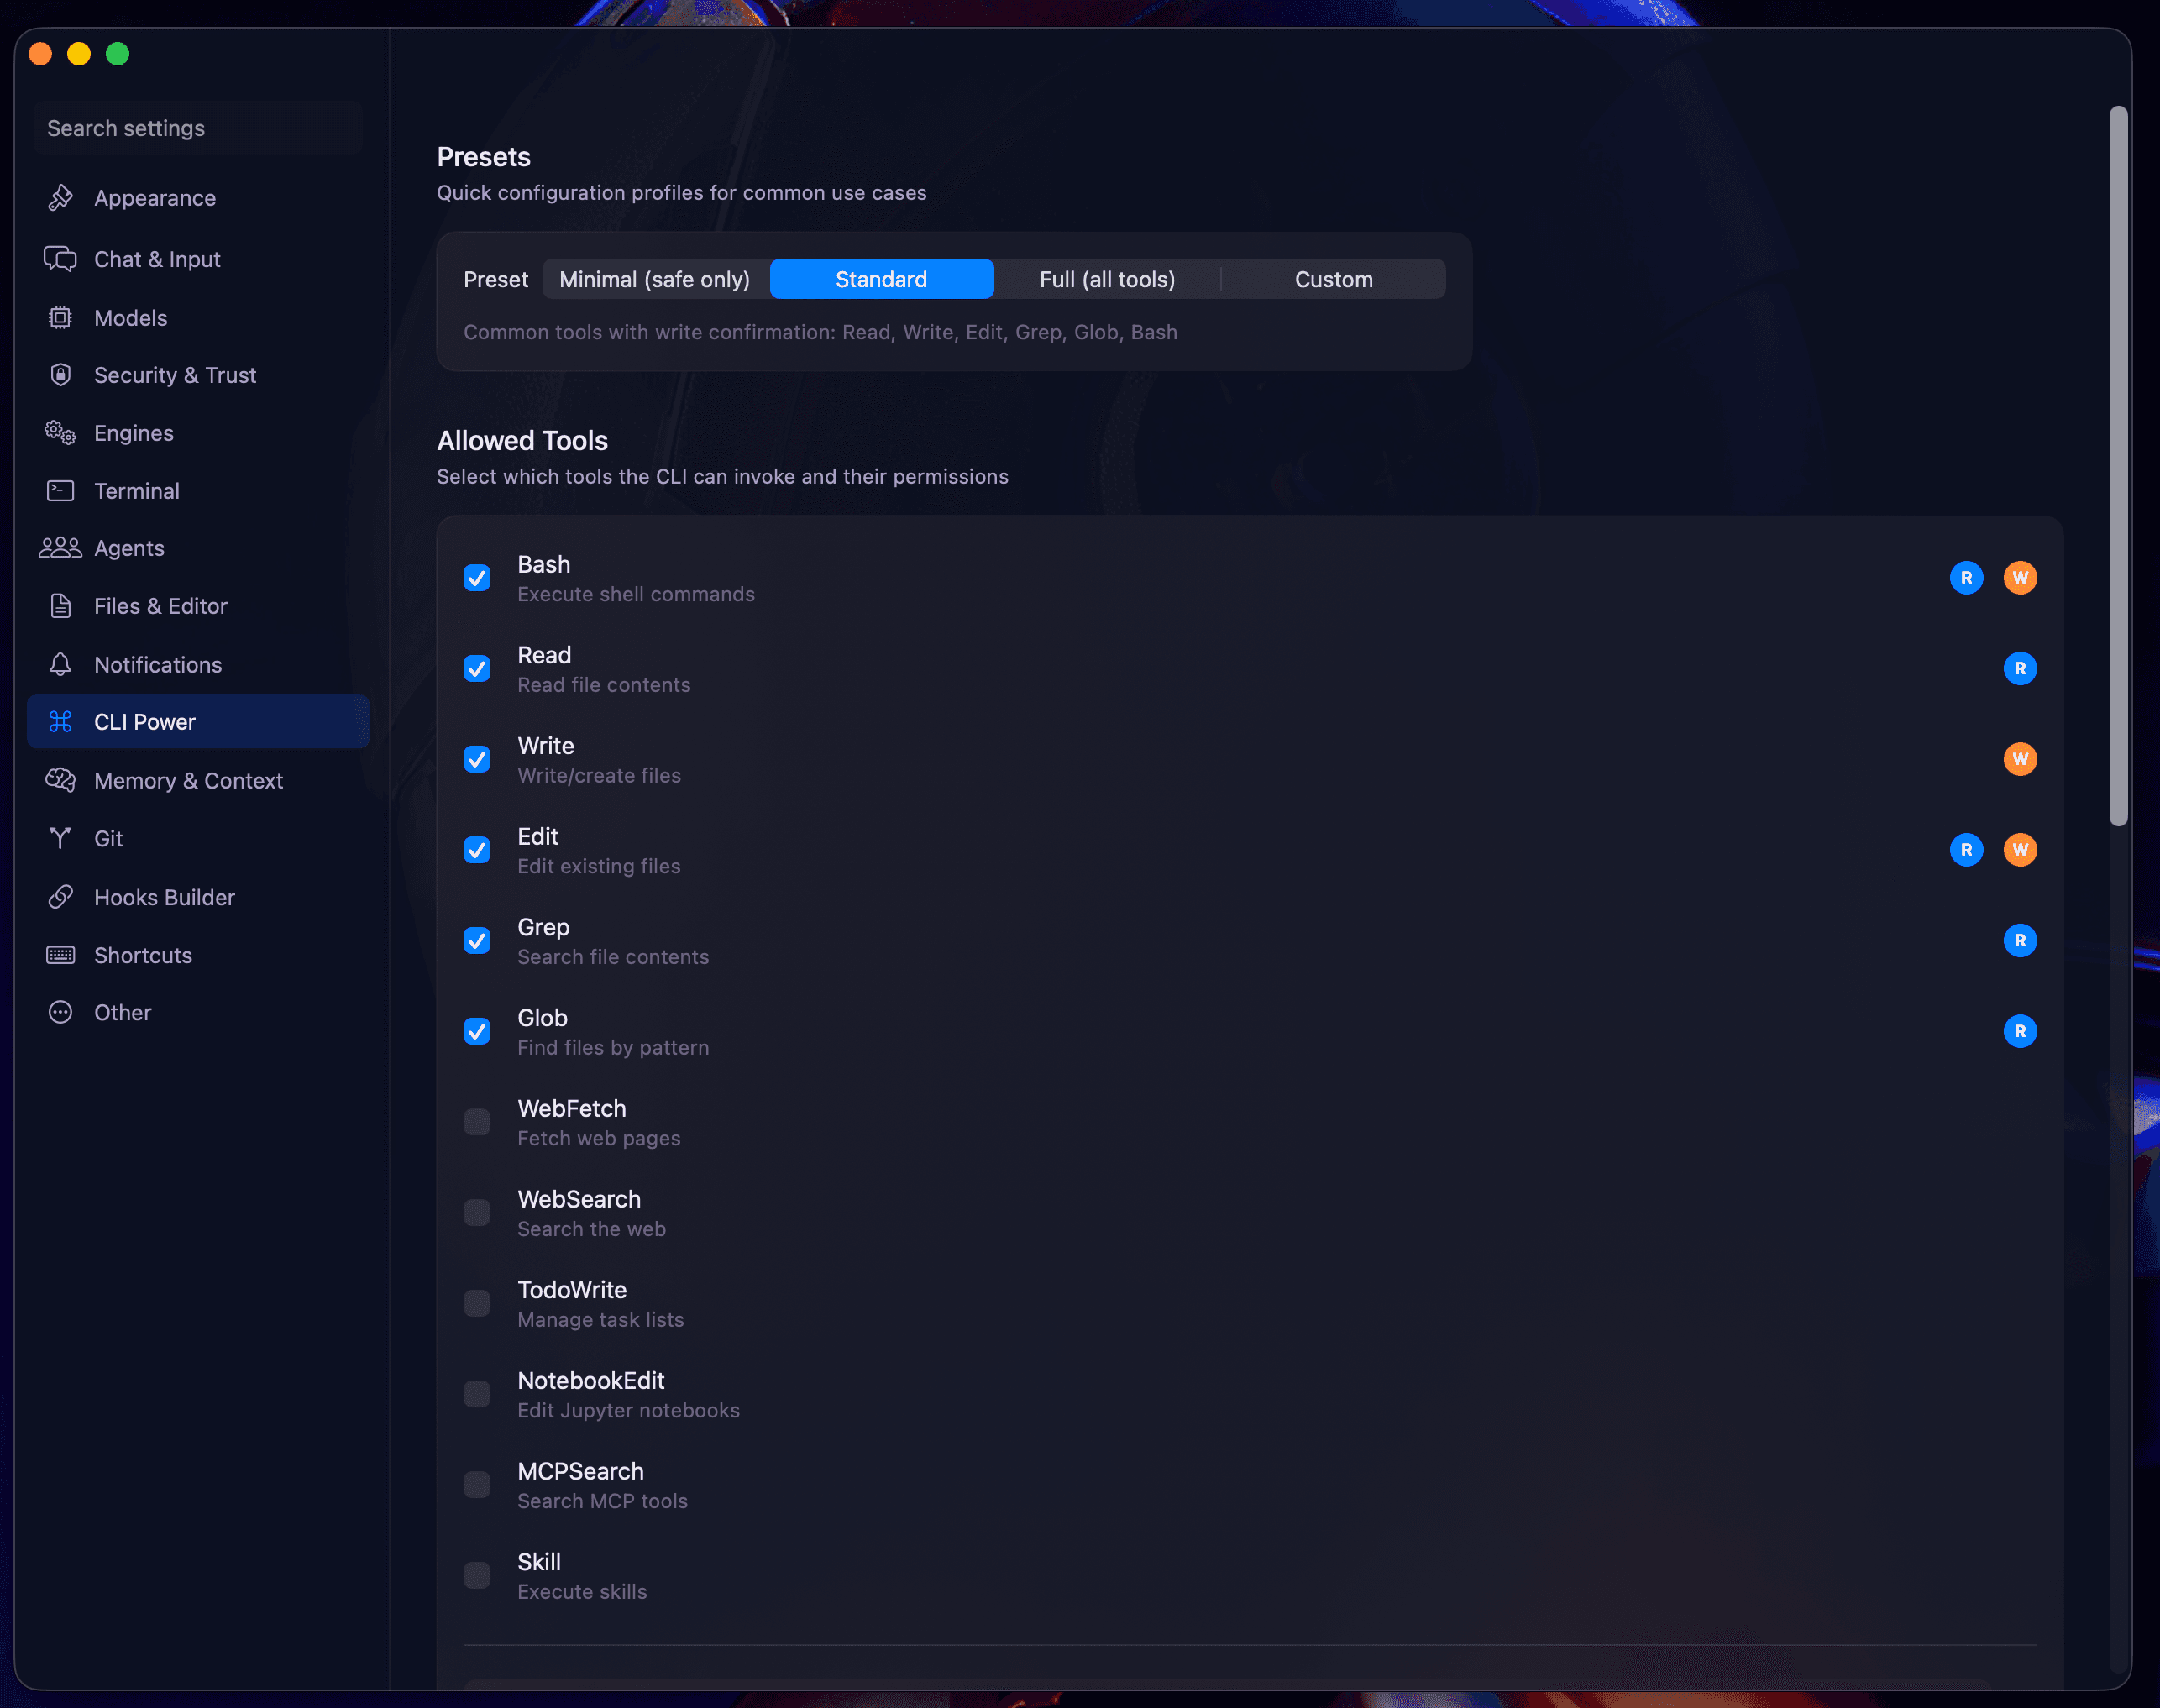Click the Minimal (safe only) preset button
The width and height of the screenshot is (2160, 1708).
point(655,279)
